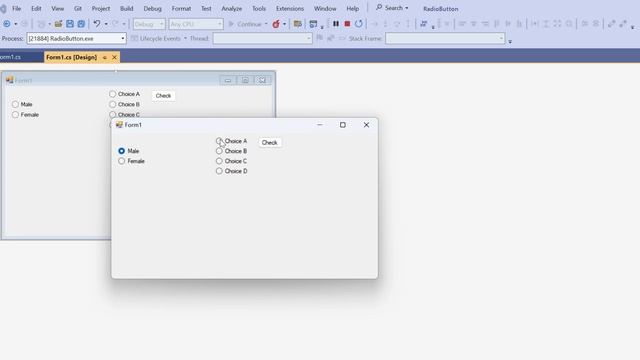Viewport: 640px width, 360px height.
Task: Click the Project menu
Action: [101, 8]
